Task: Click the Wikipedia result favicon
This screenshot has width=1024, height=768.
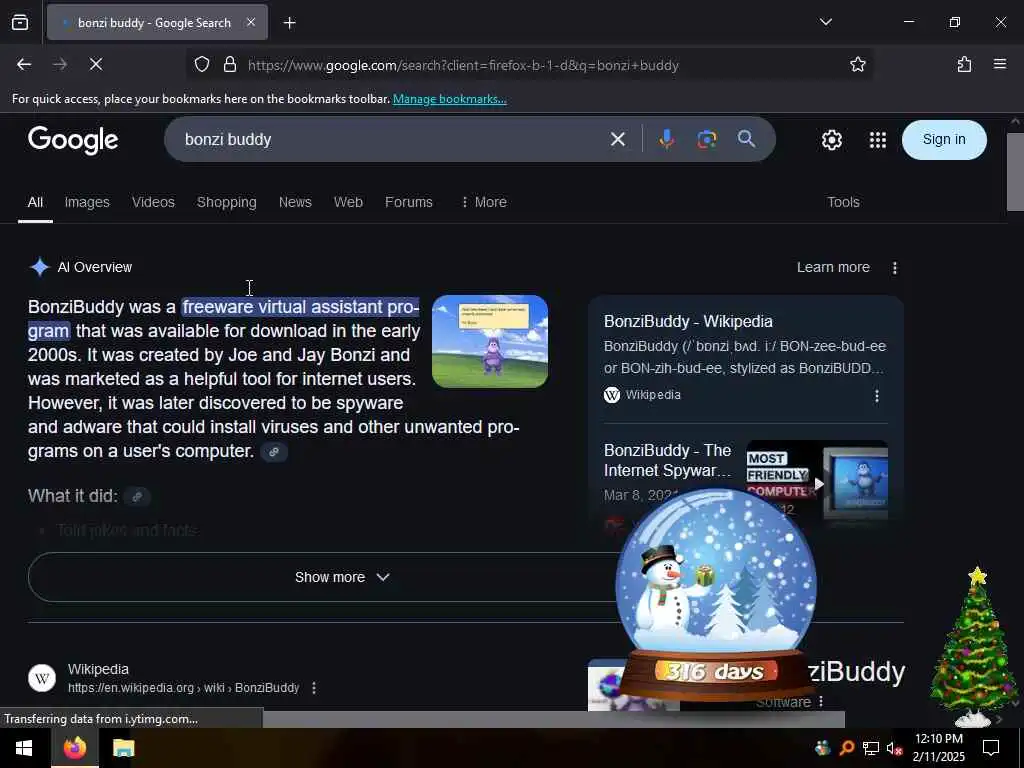Action: pos(42,678)
